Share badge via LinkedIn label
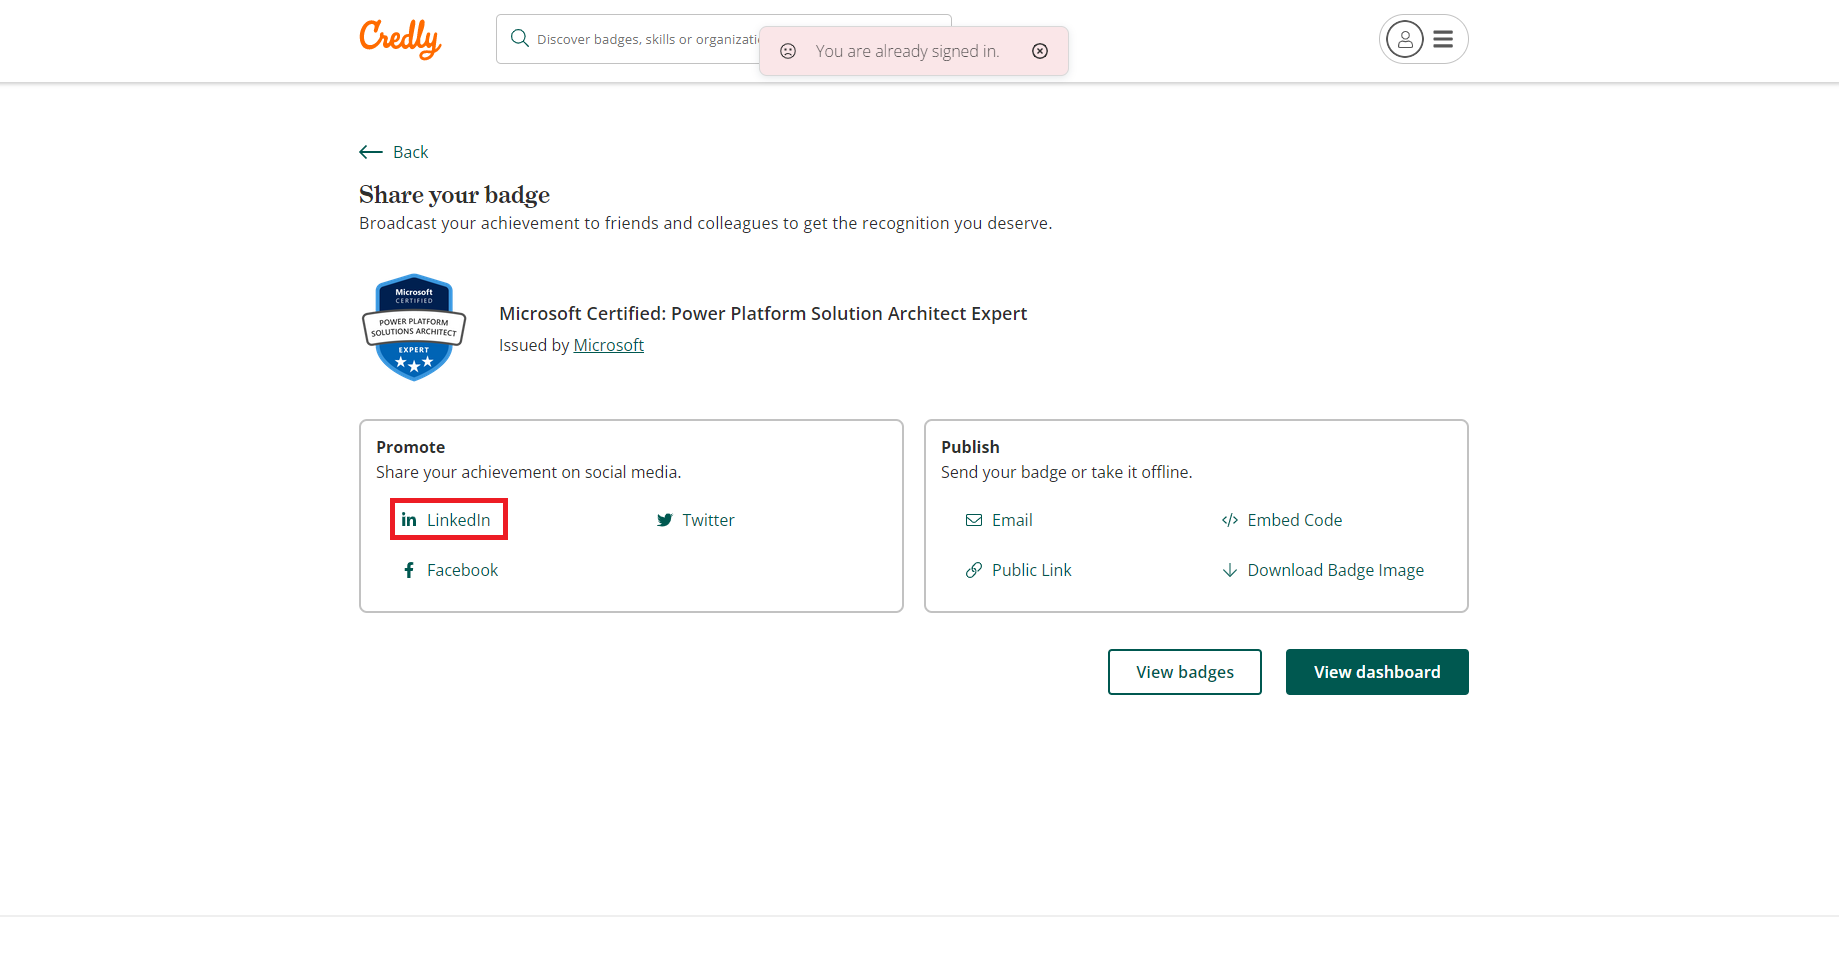The width and height of the screenshot is (1839, 961). tap(458, 520)
